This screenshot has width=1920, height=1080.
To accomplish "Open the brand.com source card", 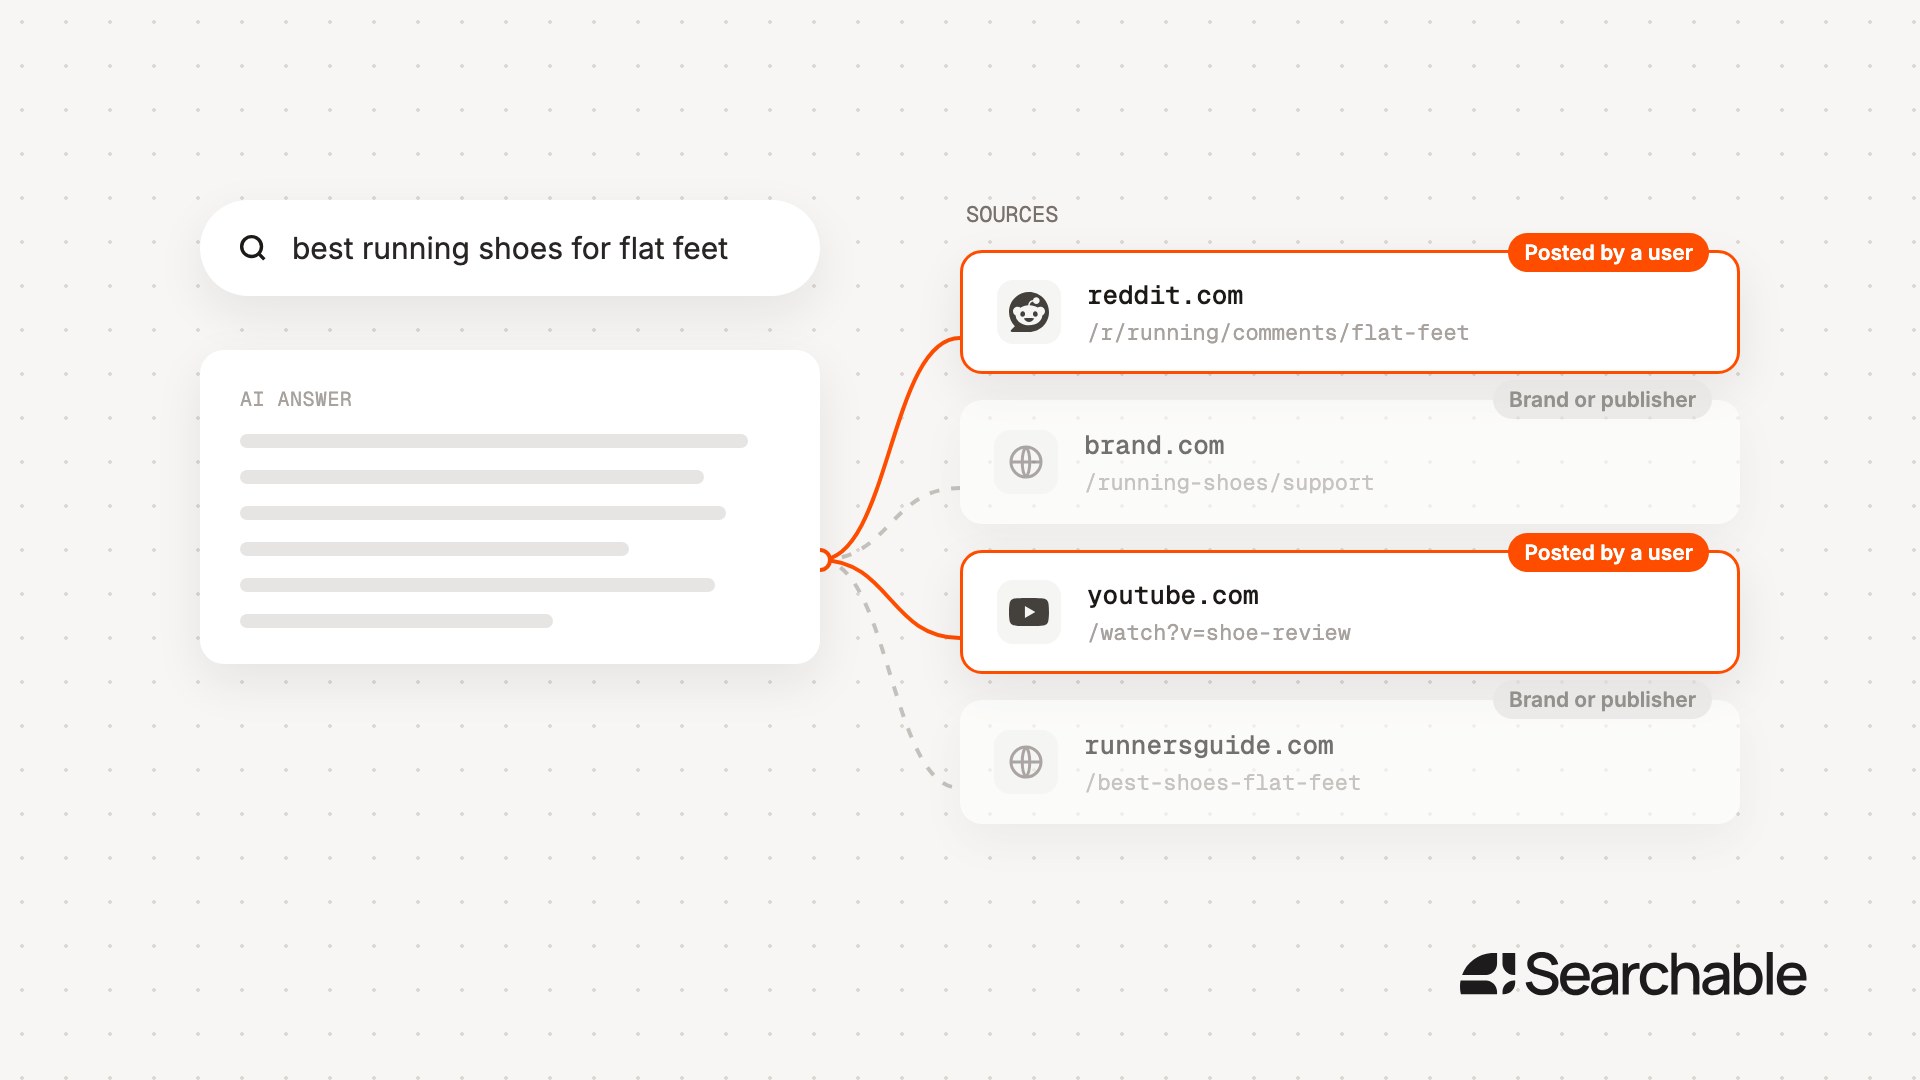I will coord(1350,462).
